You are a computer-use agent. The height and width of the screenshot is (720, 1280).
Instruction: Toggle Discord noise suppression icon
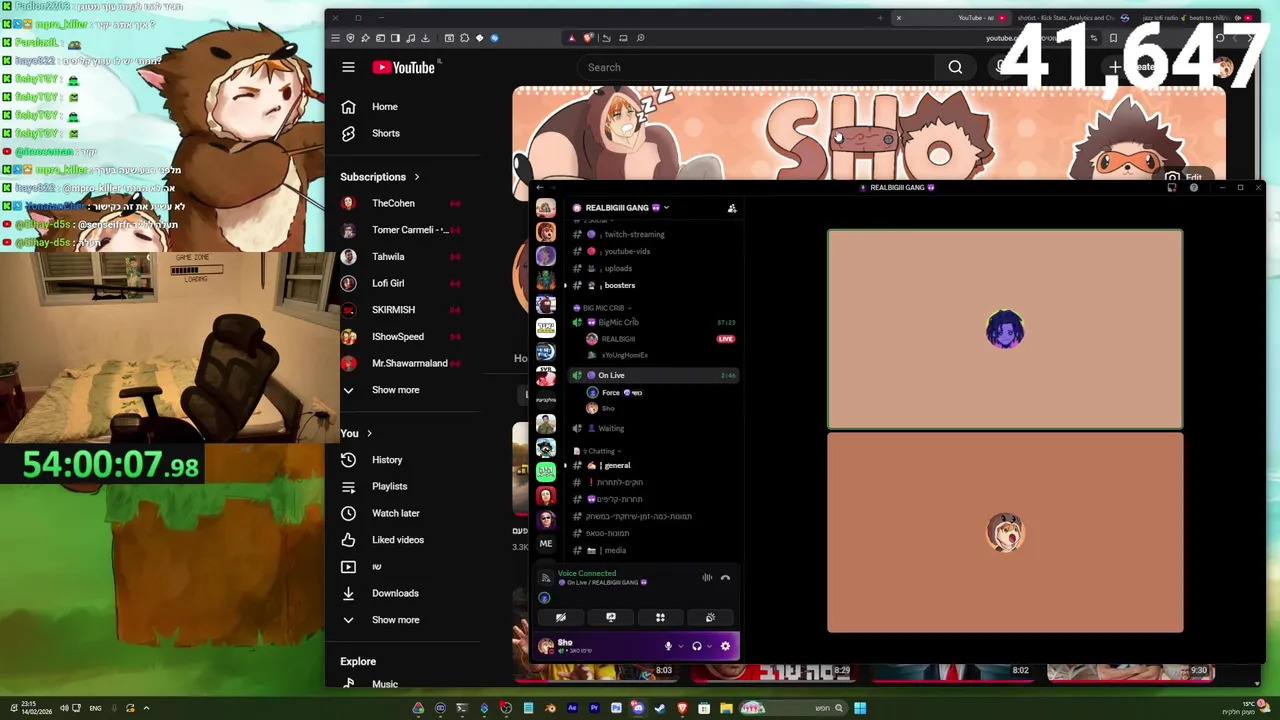(707, 577)
